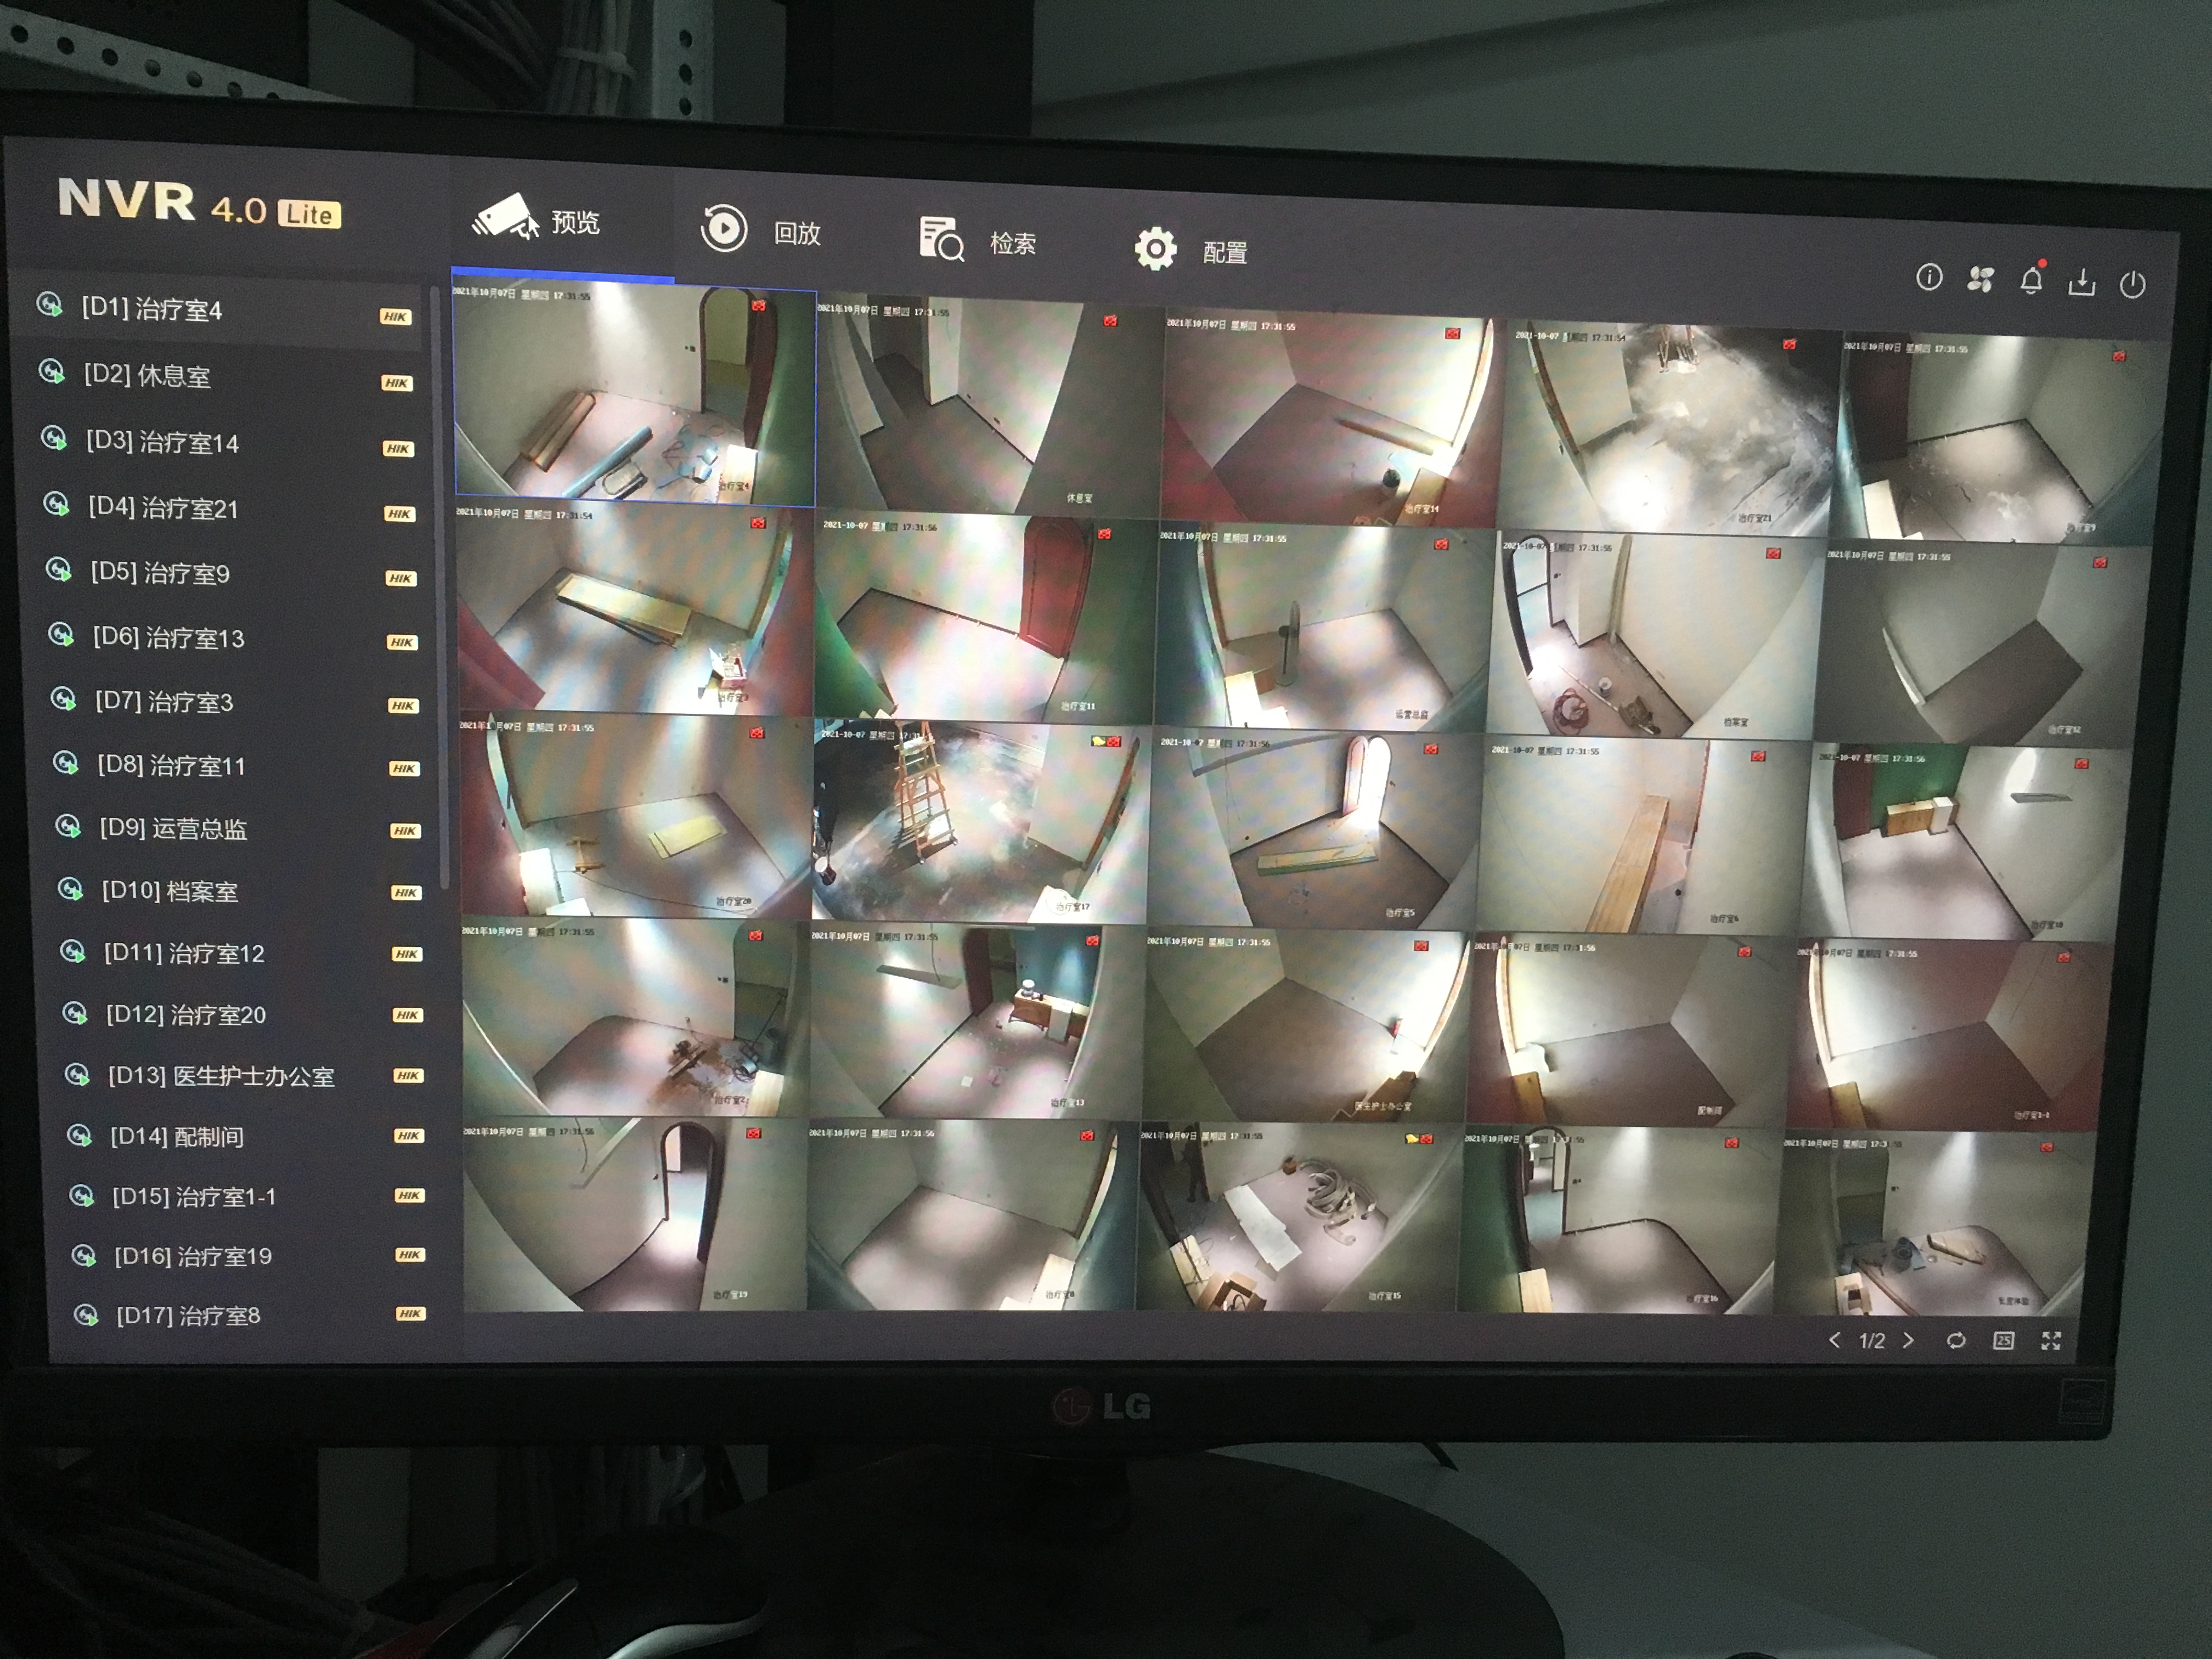2212x1659 pixels.
Task: Open the 25-window layout selector
Action: [x=2003, y=1341]
